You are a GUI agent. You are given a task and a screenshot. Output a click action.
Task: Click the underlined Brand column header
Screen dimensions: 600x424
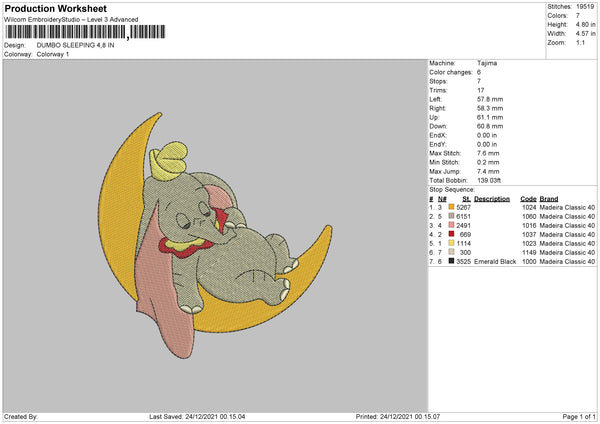click(x=549, y=199)
